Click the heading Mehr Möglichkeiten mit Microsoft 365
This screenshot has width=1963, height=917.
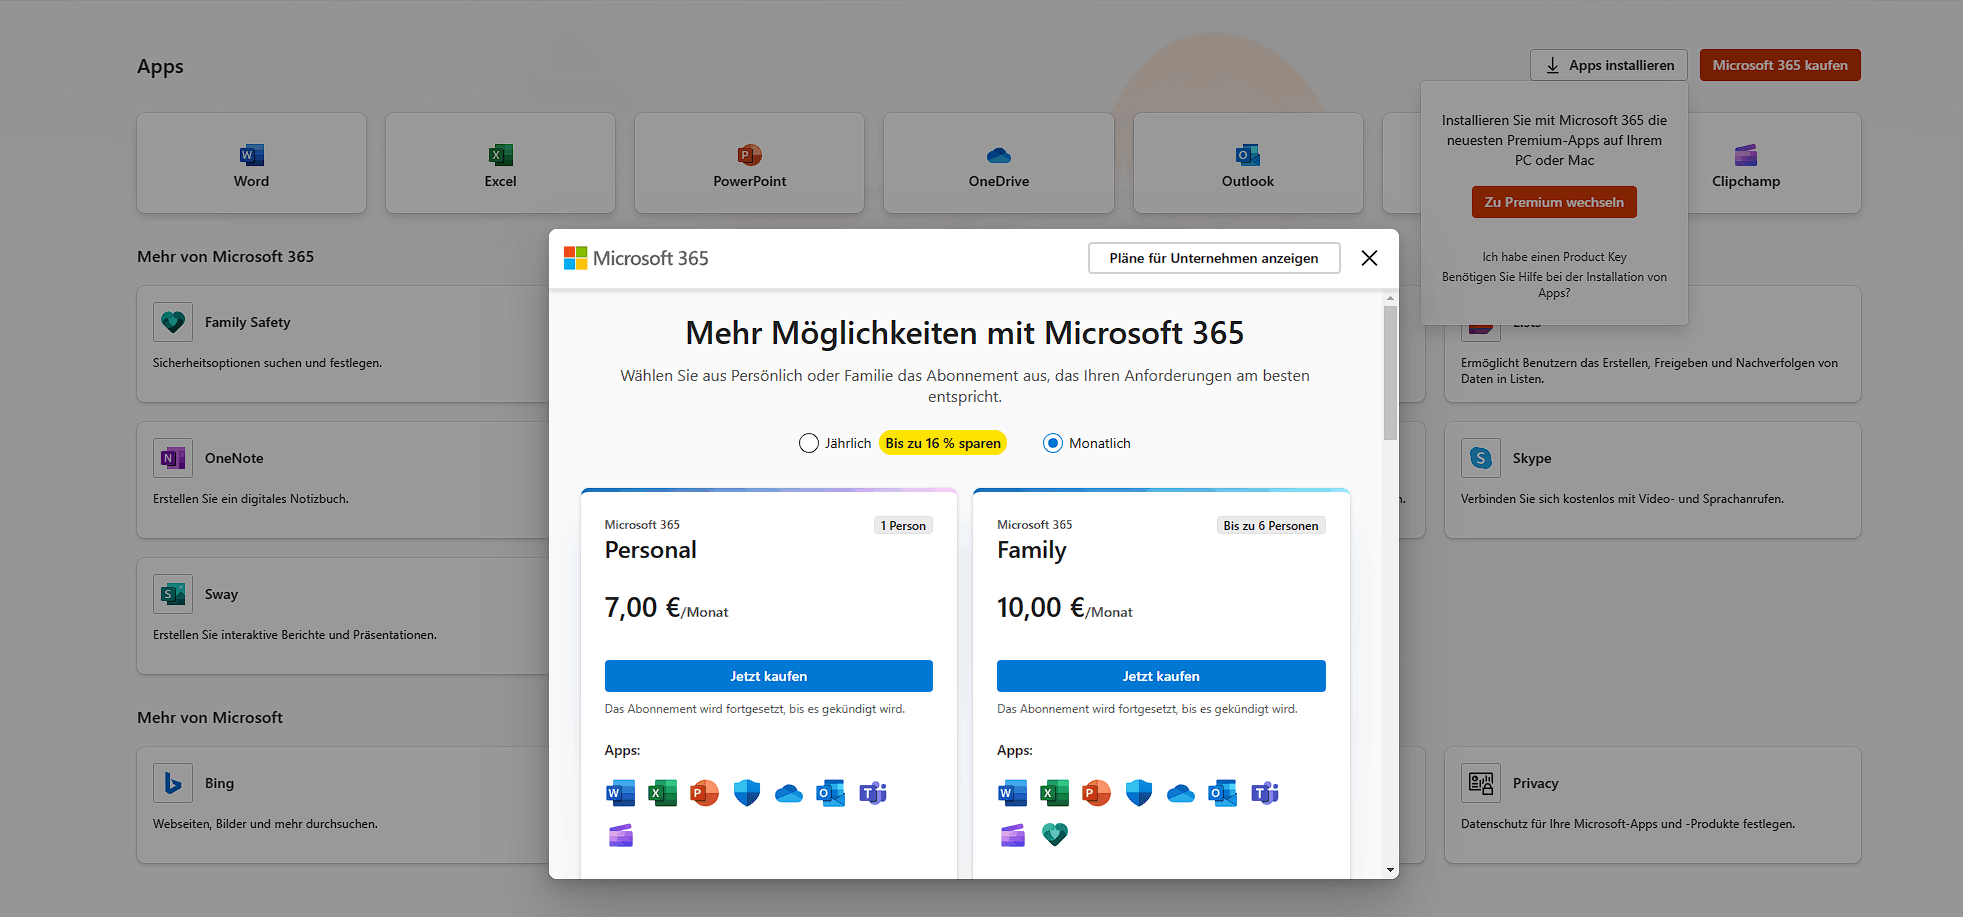(x=965, y=333)
